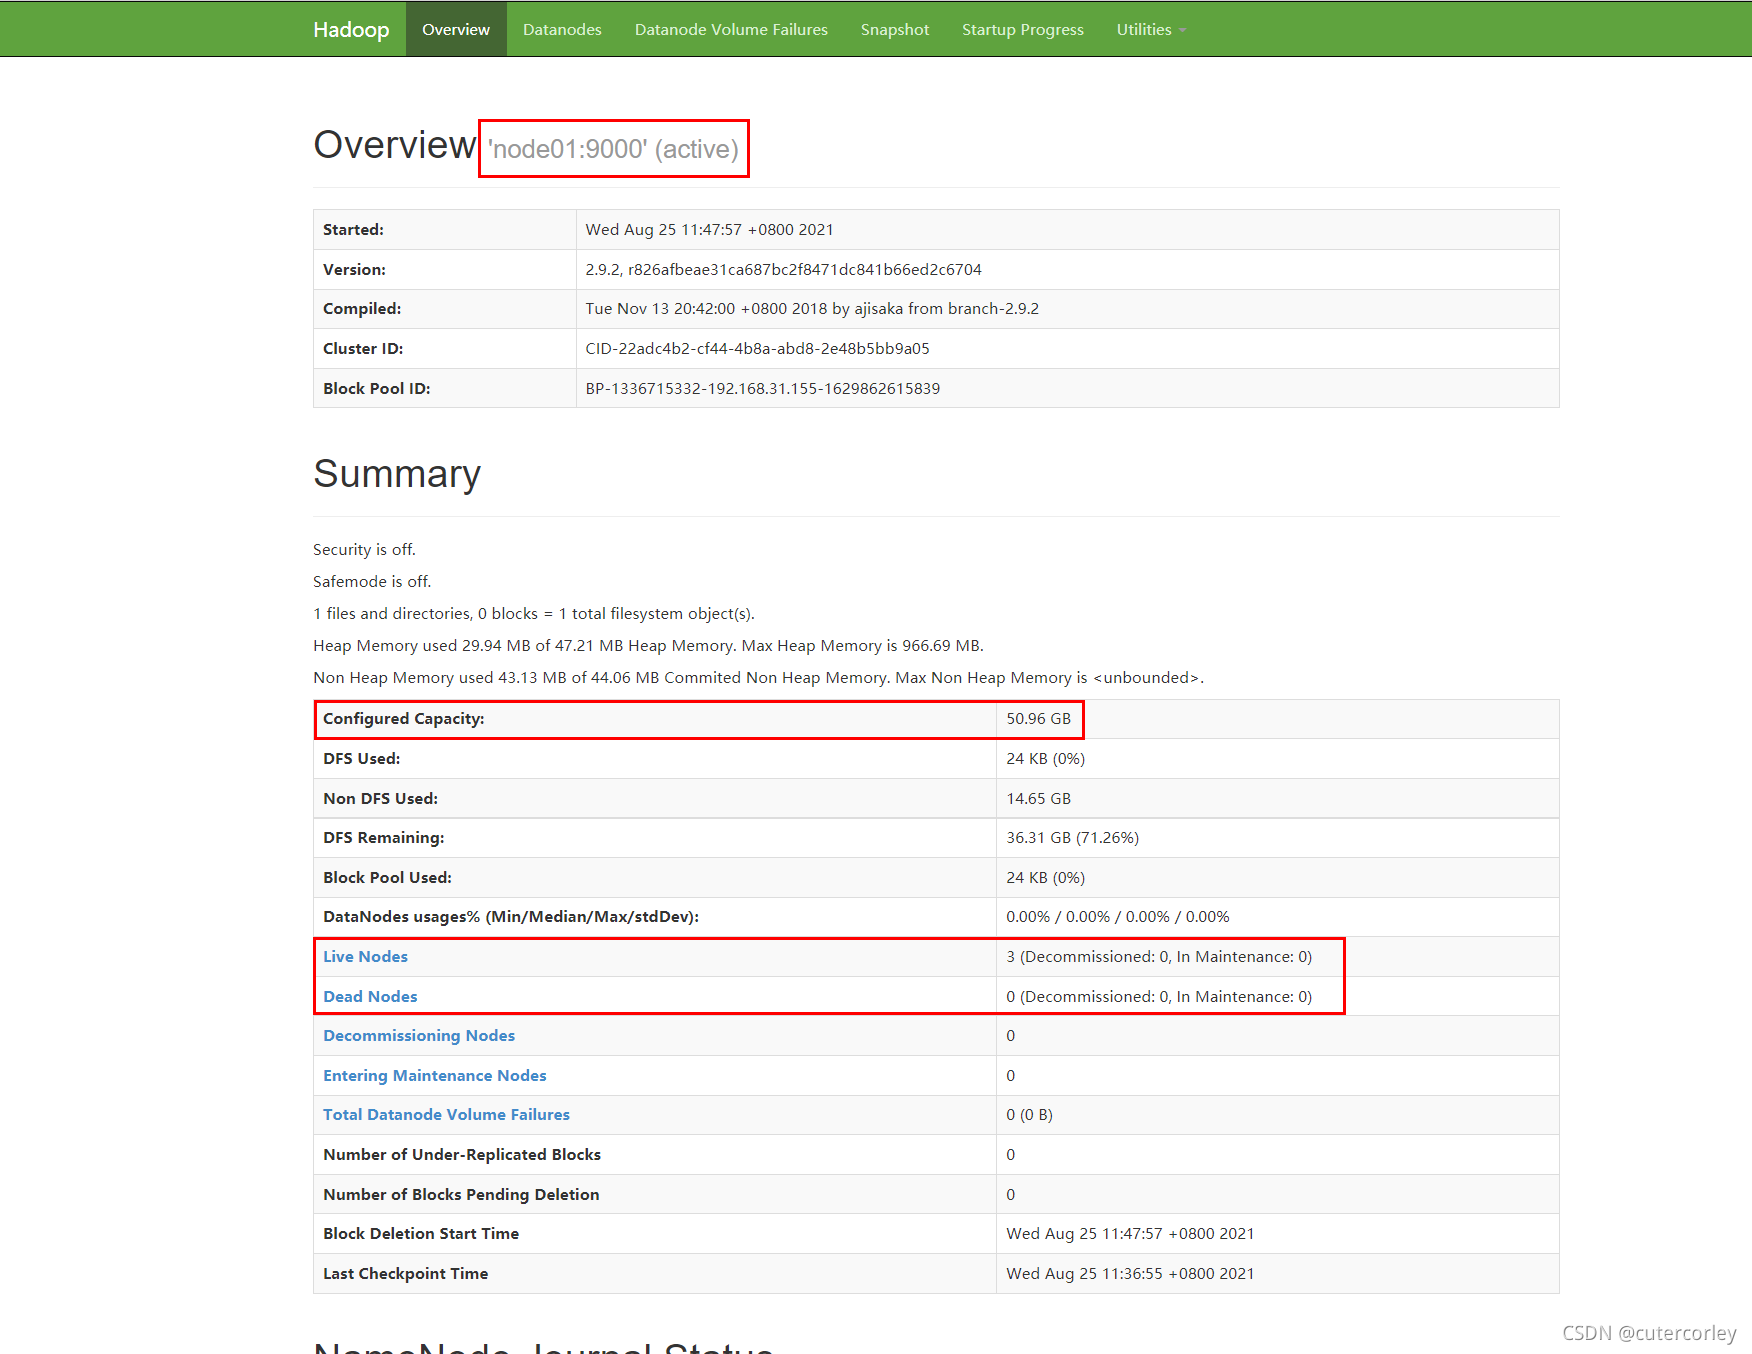The height and width of the screenshot is (1354, 1752).
Task: Open the Datanodes tab
Action: [x=562, y=29]
